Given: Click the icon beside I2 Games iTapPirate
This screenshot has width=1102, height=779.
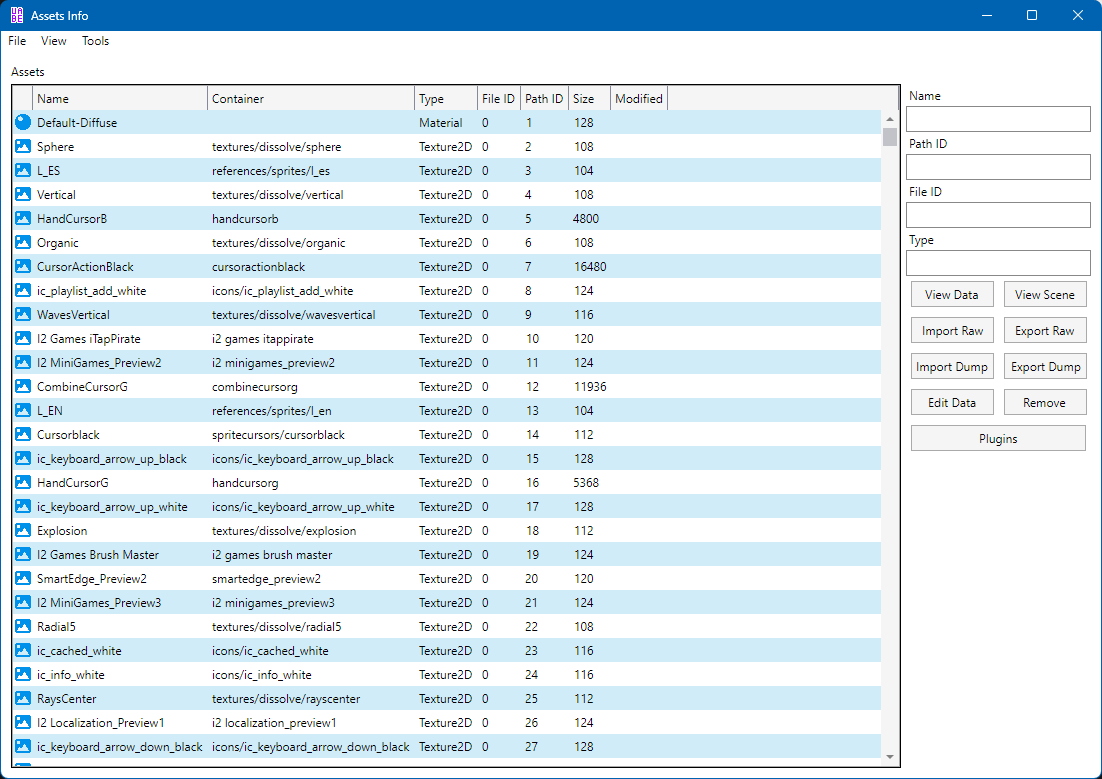Looking at the screenshot, I should (x=23, y=338).
